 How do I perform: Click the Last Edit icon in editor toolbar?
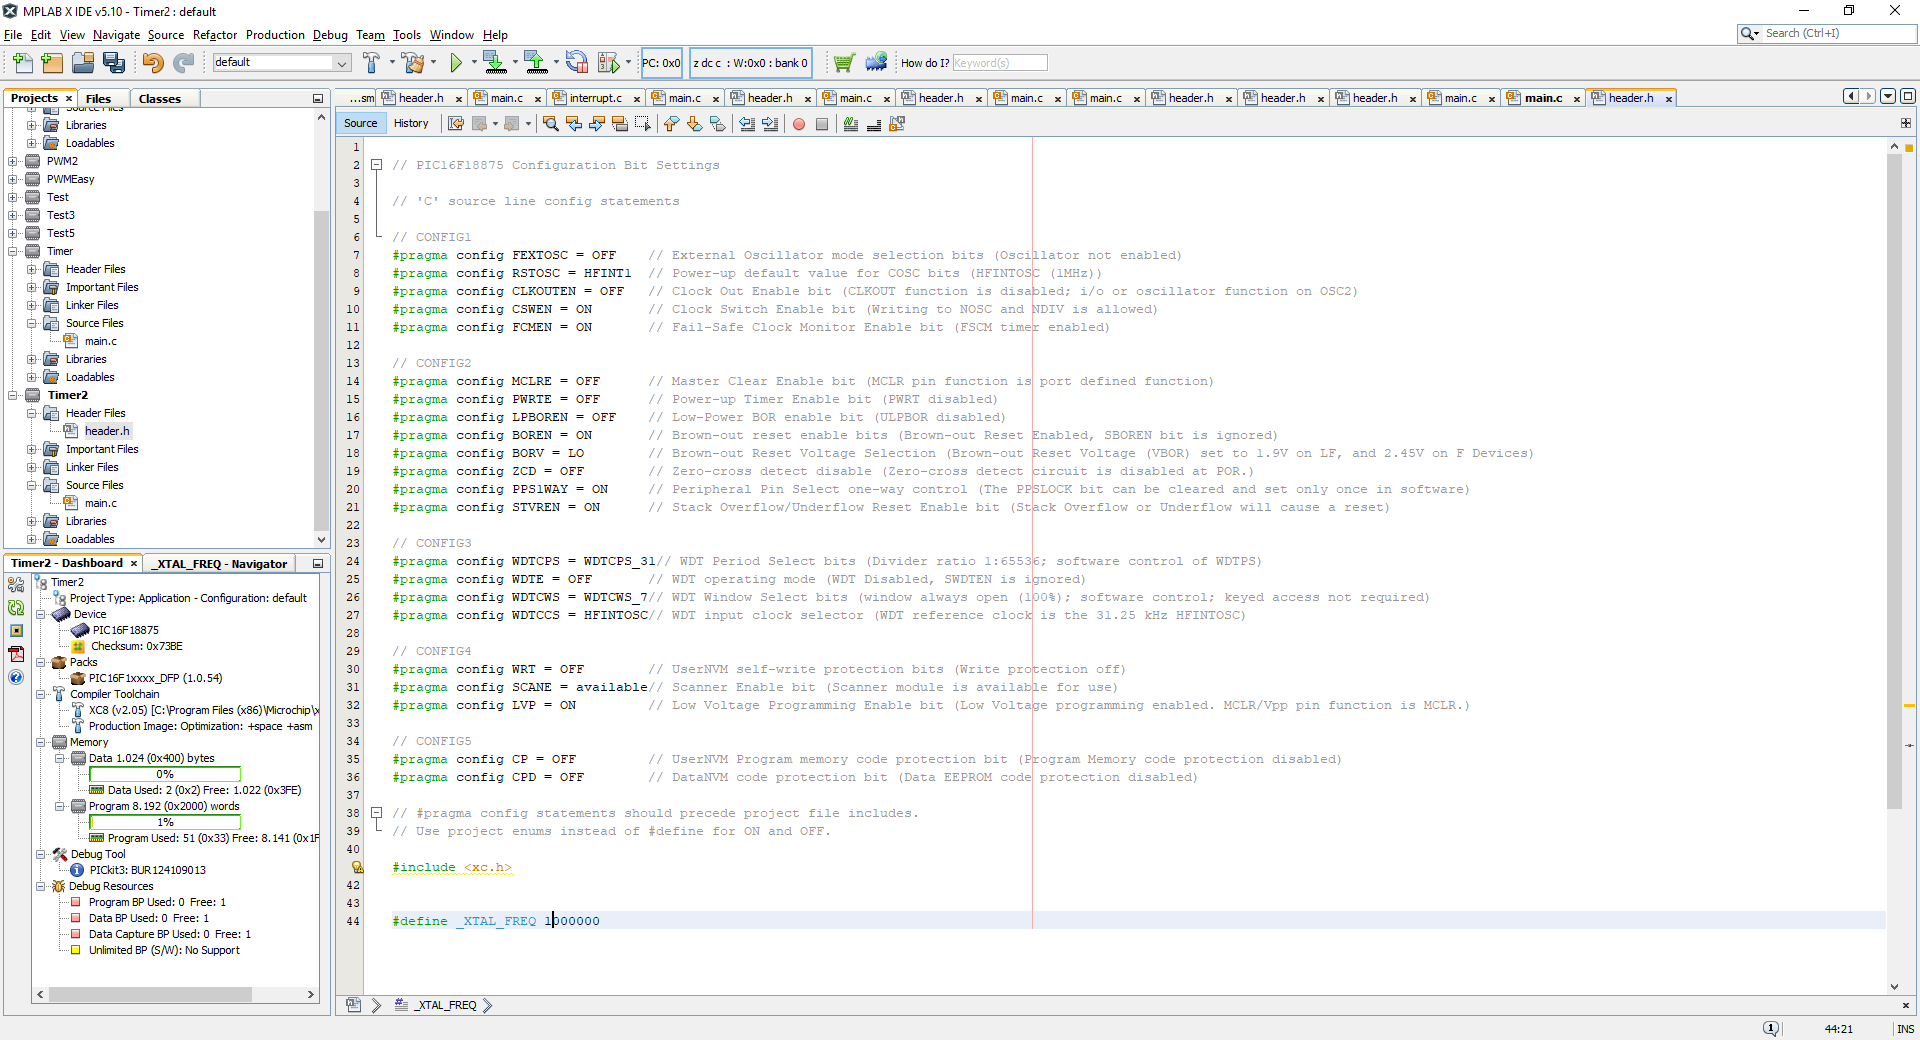tap(456, 124)
